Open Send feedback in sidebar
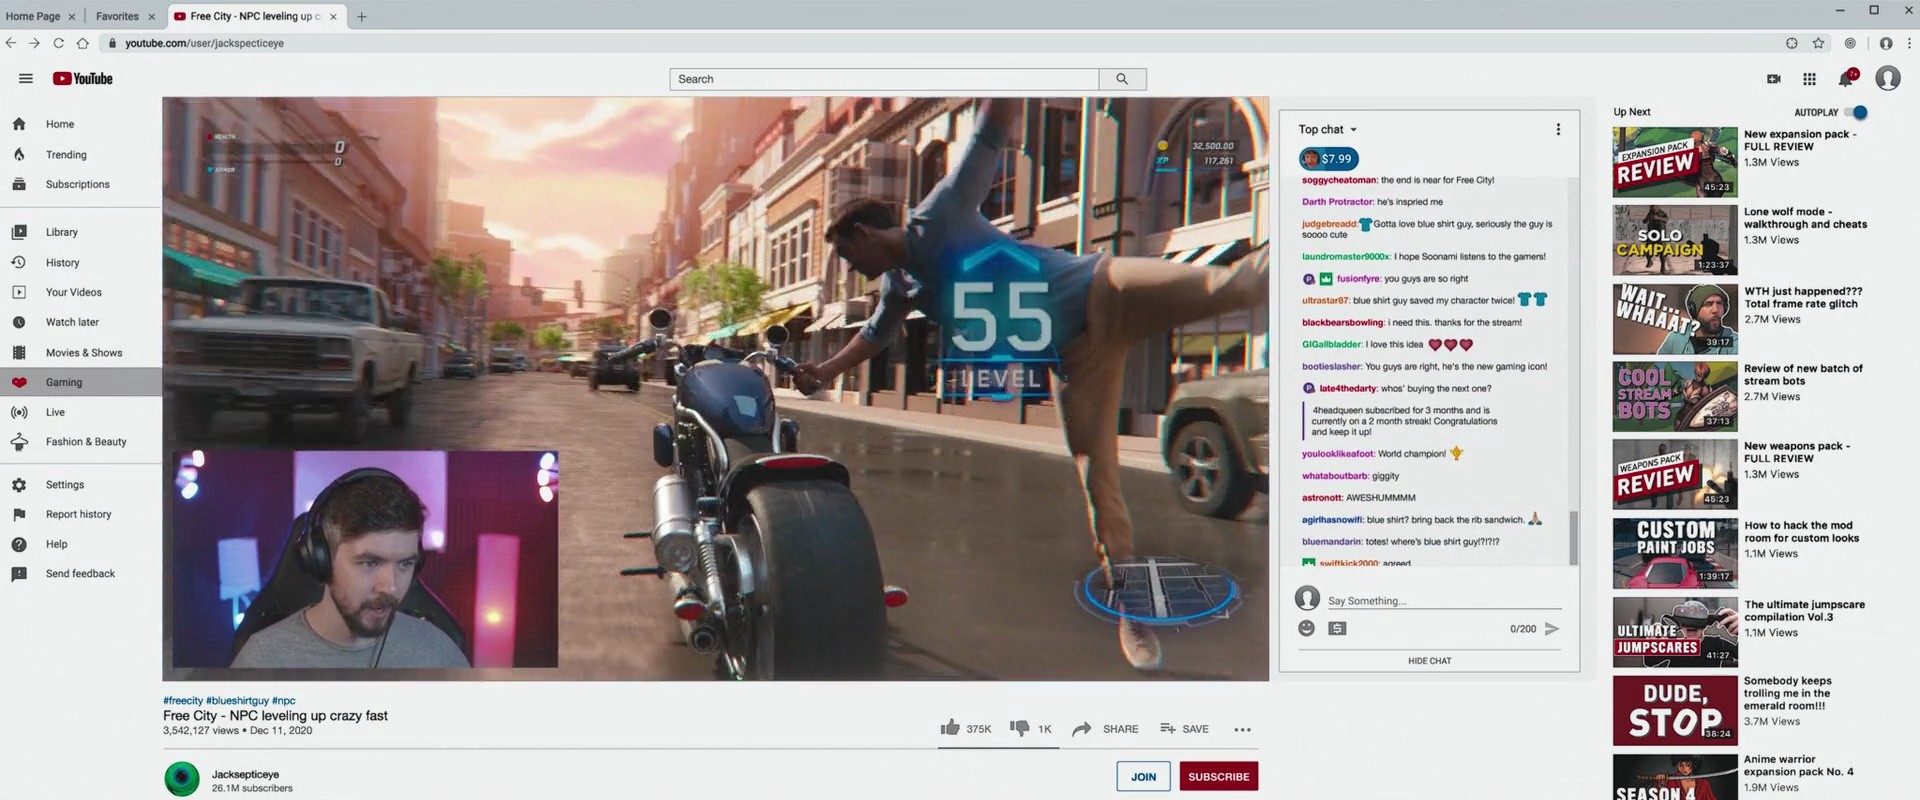The width and height of the screenshot is (1920, 800). (80, 574)
